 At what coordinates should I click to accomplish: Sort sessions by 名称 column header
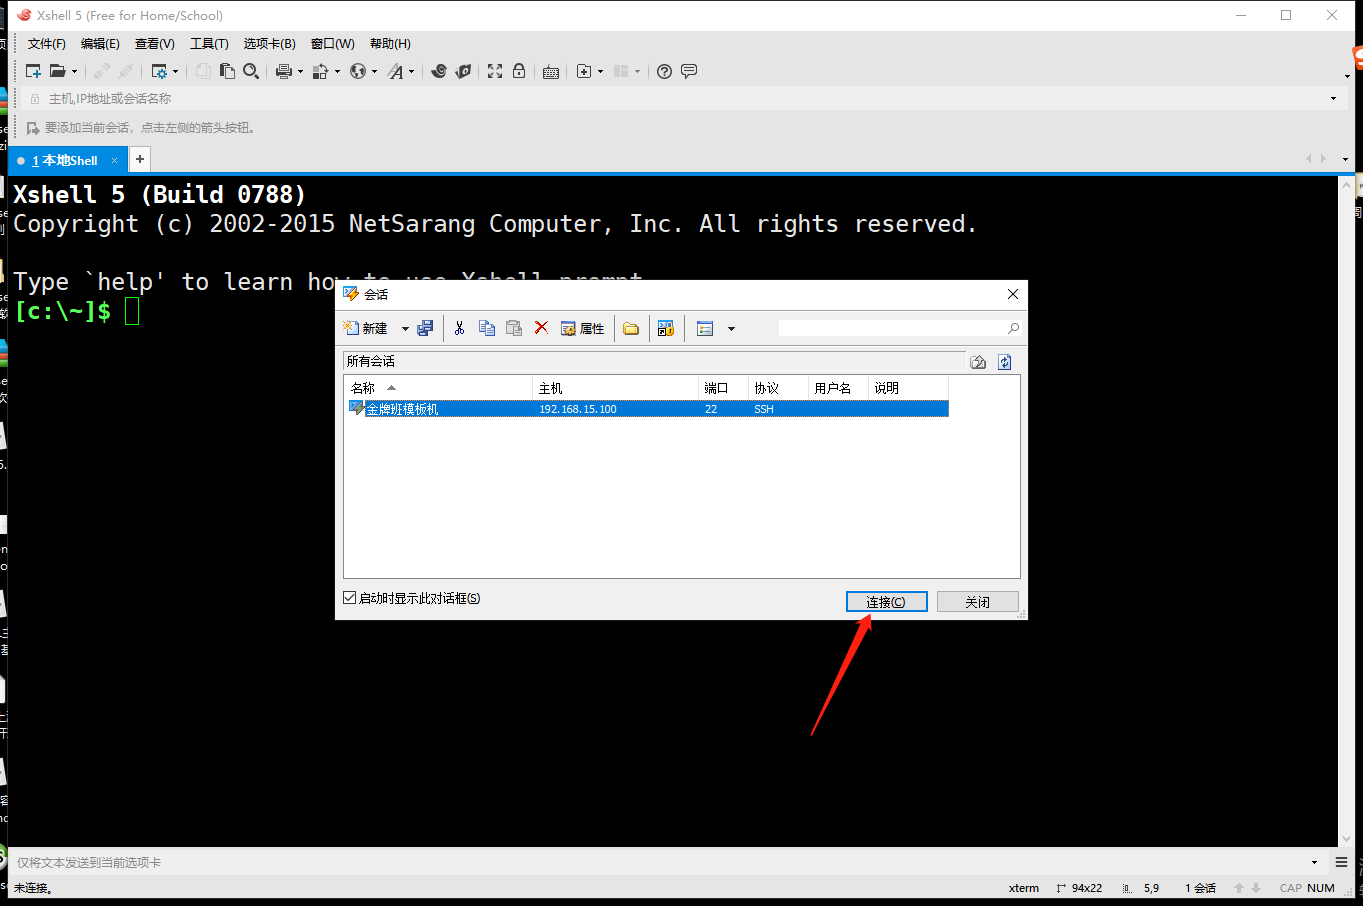pyautogui.click(x=438, y=388)
